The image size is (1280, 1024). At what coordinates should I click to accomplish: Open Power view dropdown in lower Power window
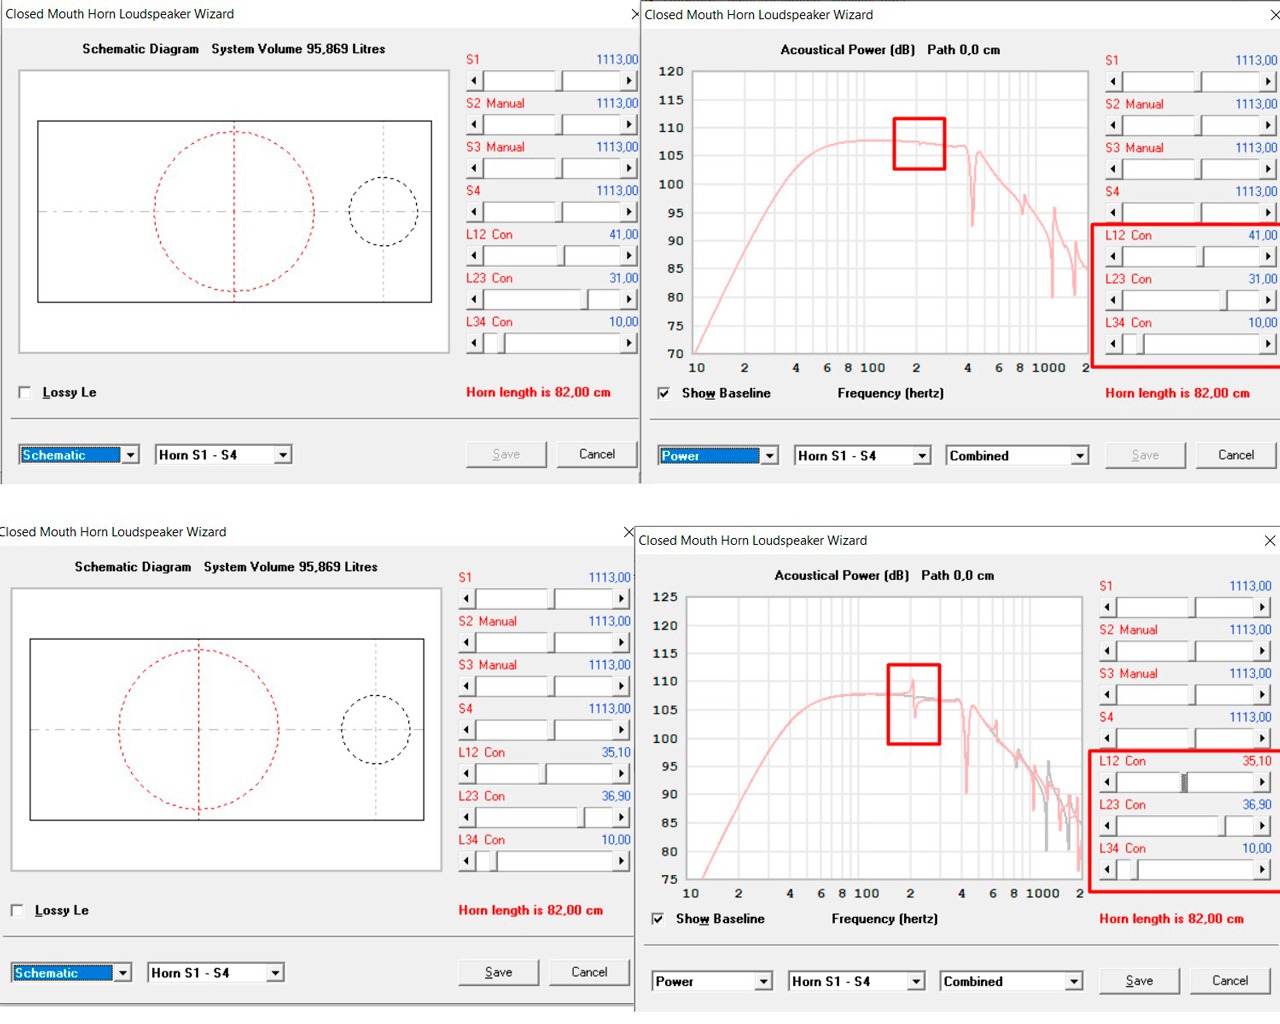point(763,982)
